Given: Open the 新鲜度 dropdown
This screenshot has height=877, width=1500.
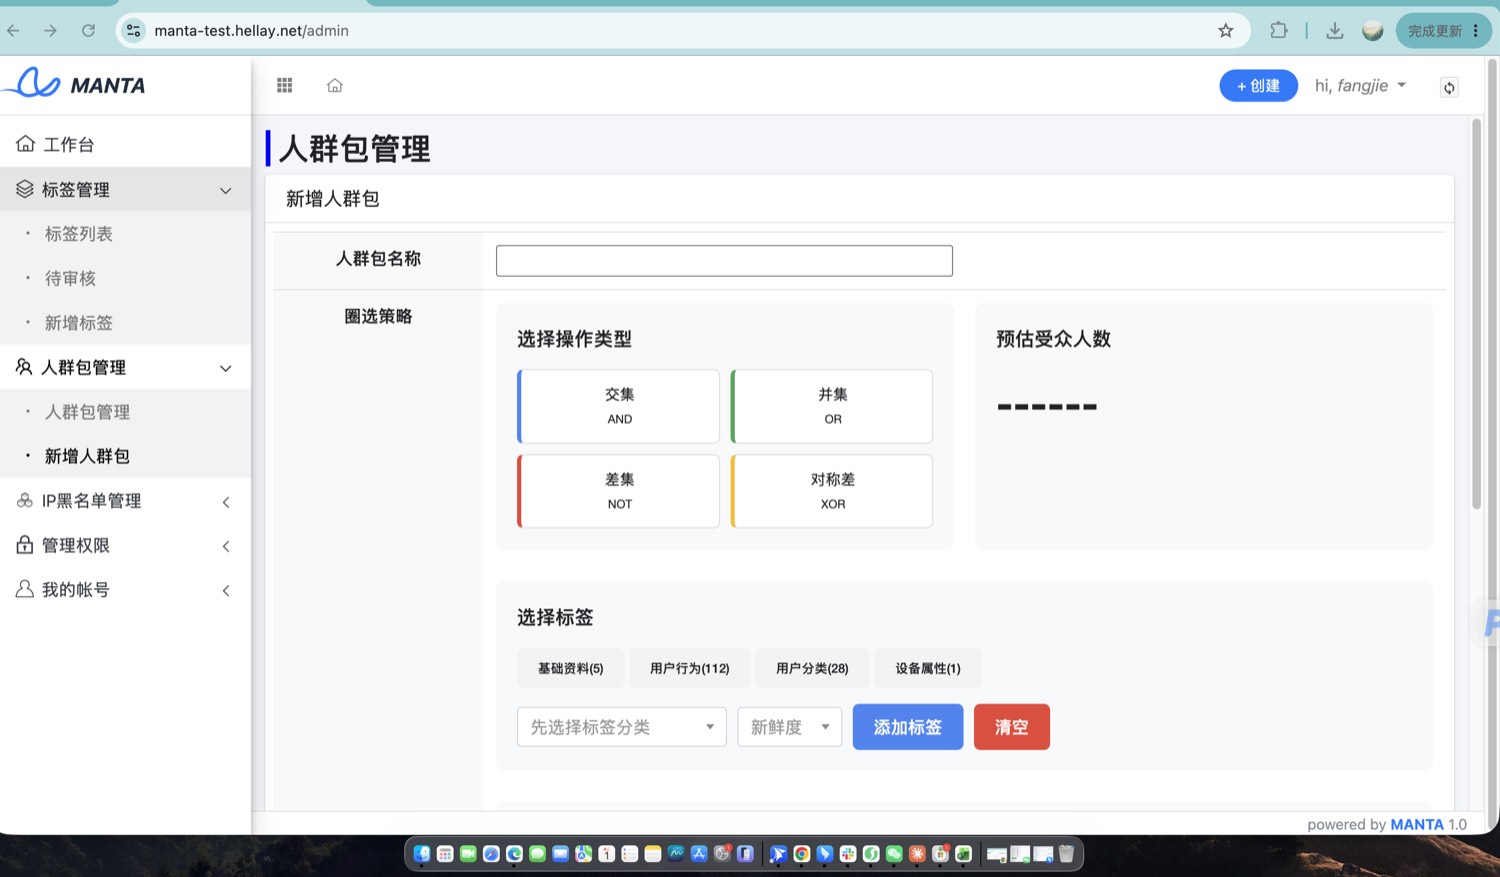Looking at the screenshot, I should tap(790, 727).
